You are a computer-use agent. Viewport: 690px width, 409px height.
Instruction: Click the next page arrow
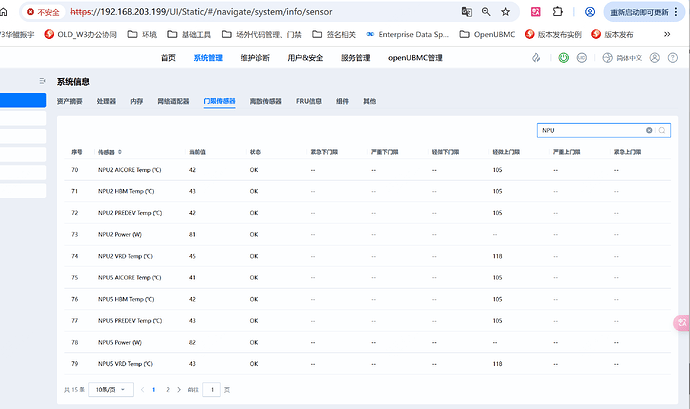pyautogui.click(x=179, y=390)
